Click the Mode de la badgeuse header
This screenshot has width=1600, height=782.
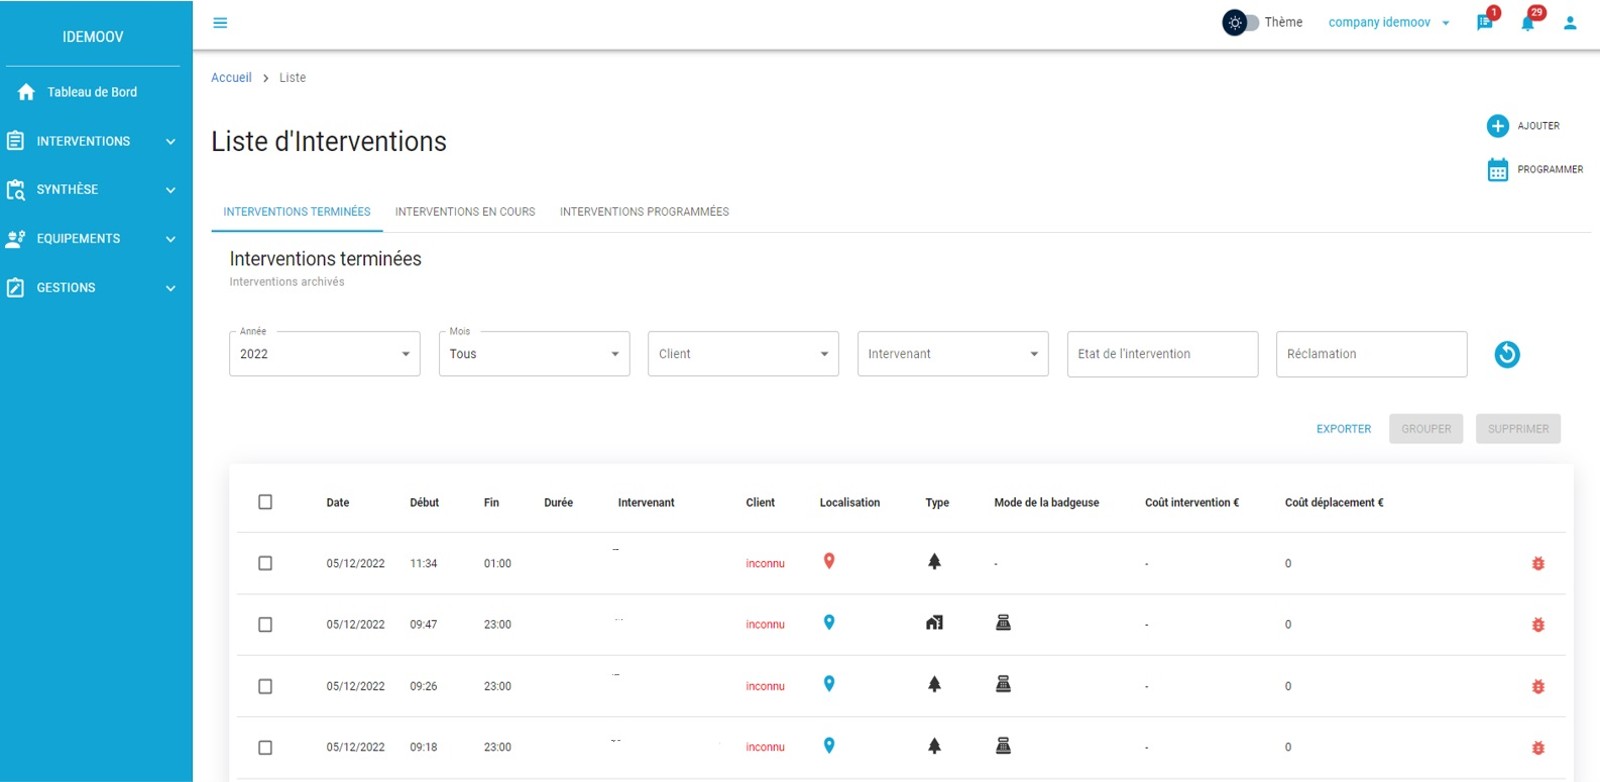1046,503
